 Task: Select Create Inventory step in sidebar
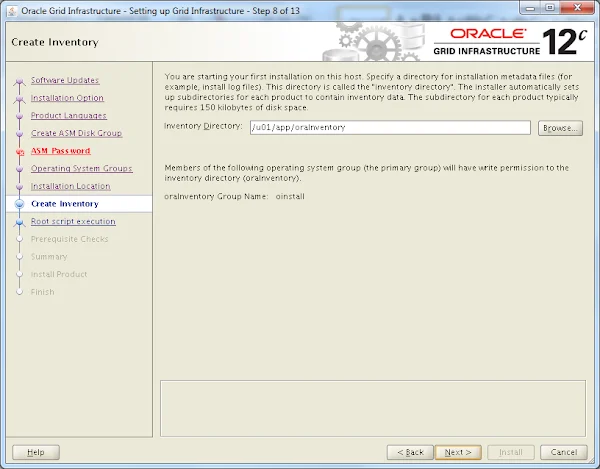(x=65, y=204)
